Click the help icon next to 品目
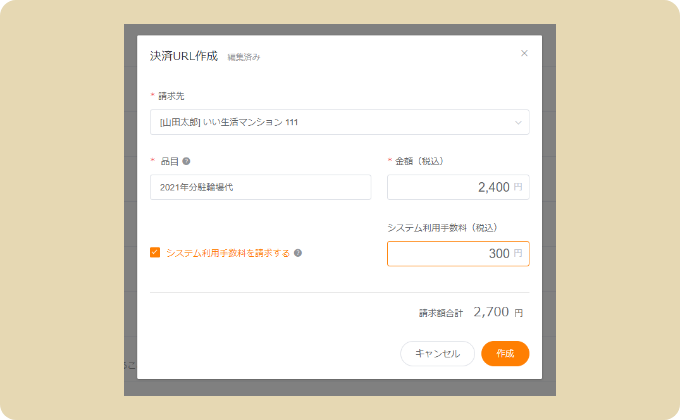Viewport: 680px width, 420px height. pos(186,161)
